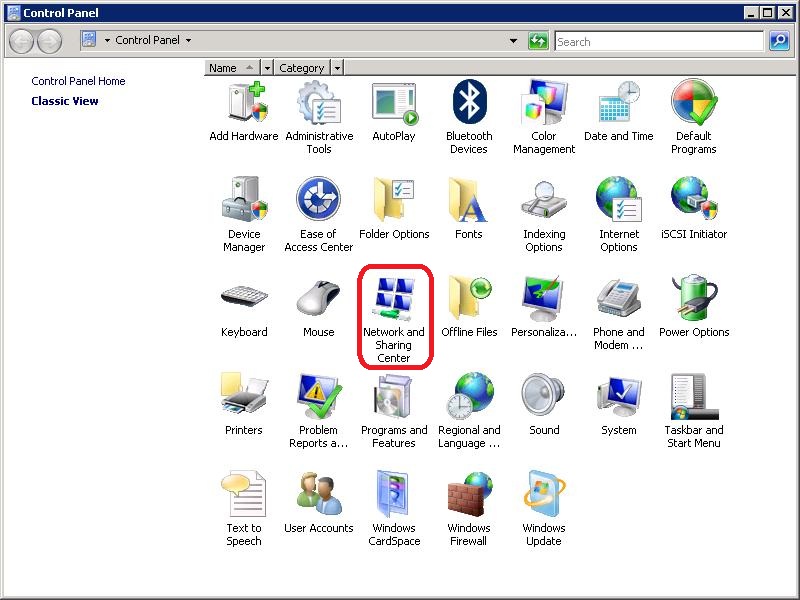800x600 pixels.
Task: Open the Control Panel title bar system icon
Action: pyautogui.click(x=14, y=13)
